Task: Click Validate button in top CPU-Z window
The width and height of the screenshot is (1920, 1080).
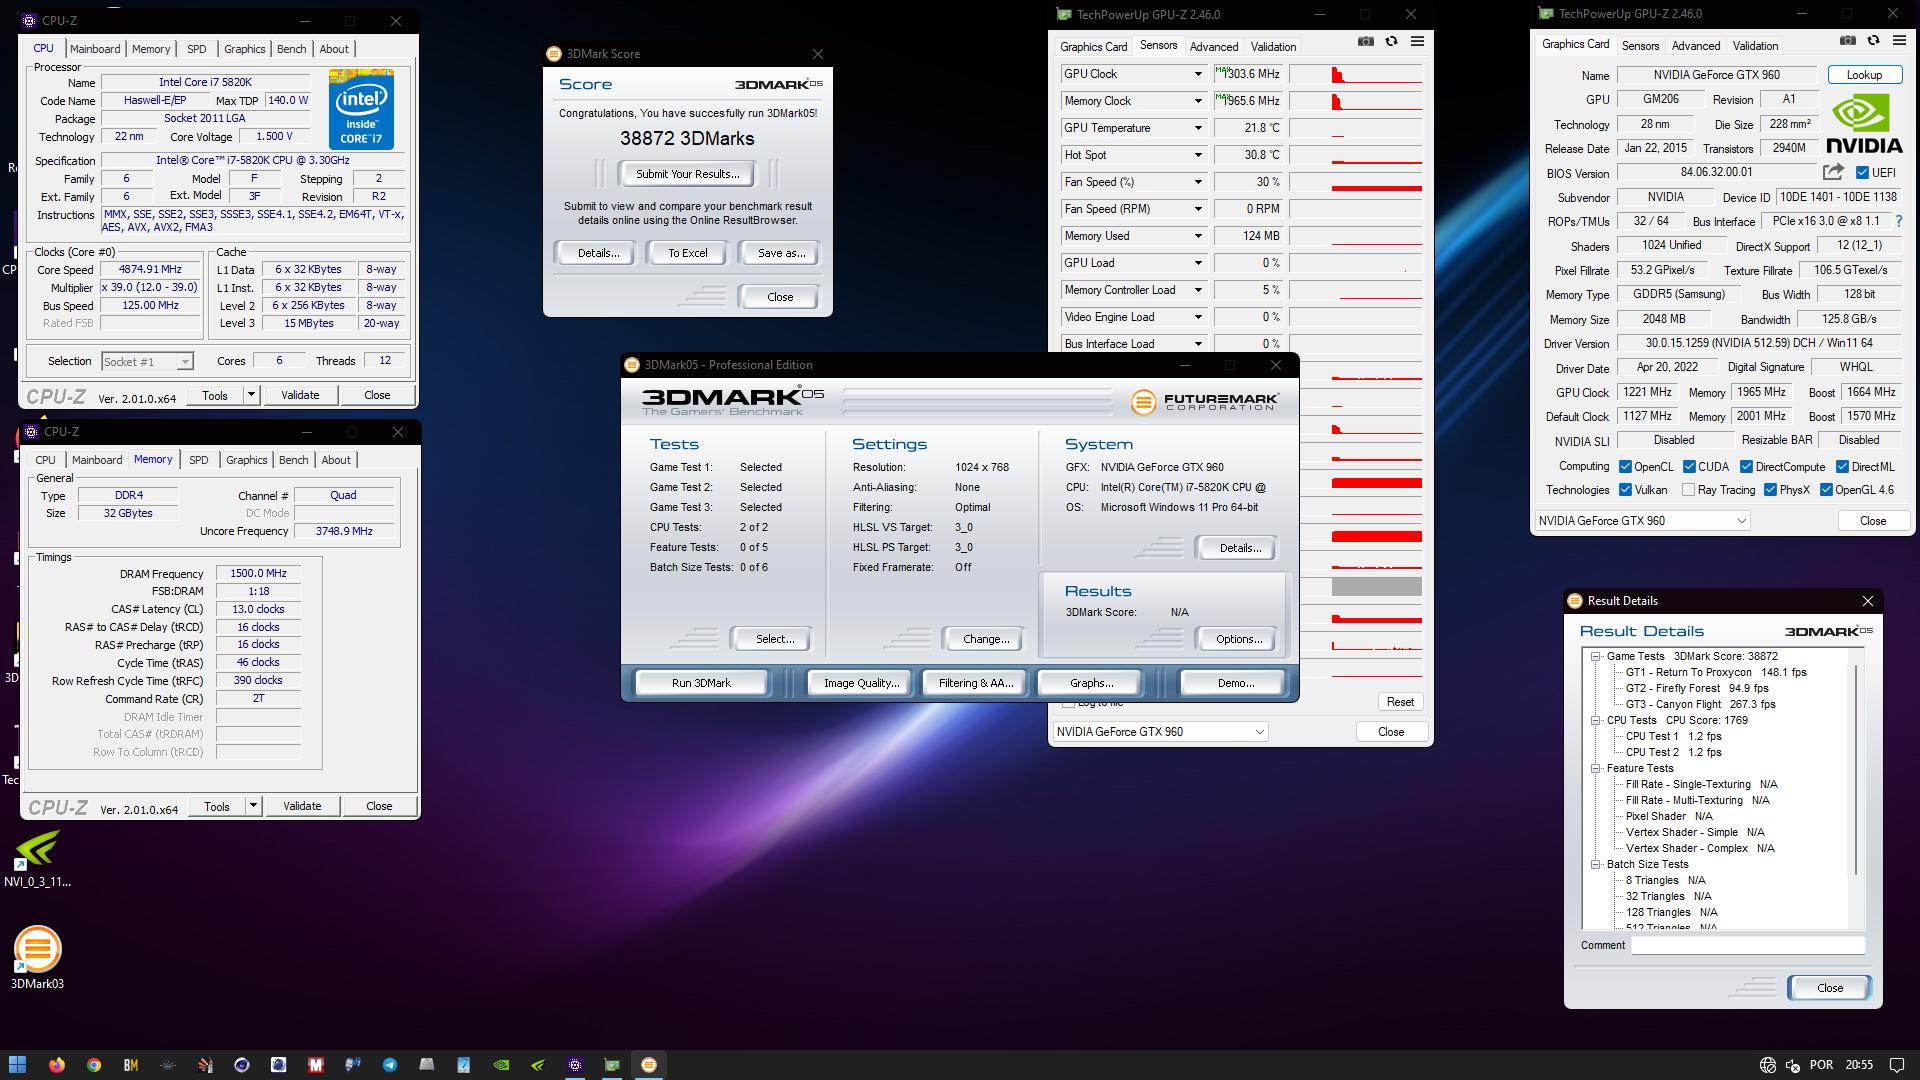Action: point(300,395)
